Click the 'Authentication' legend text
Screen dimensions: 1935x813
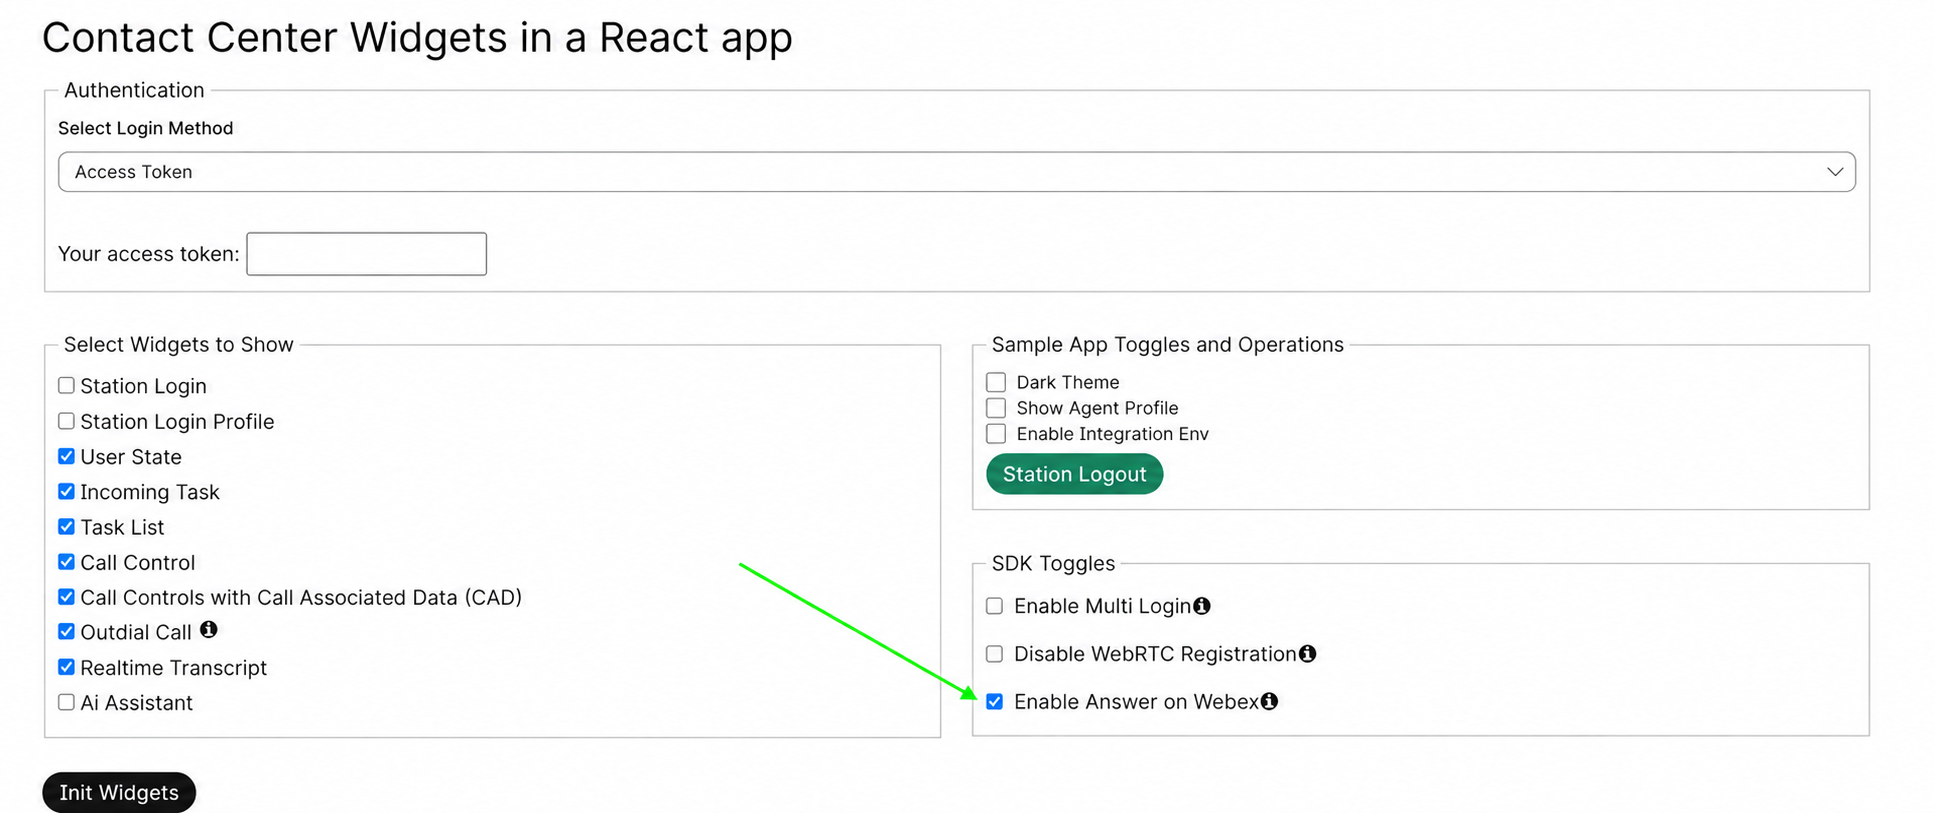pos(134,90)
